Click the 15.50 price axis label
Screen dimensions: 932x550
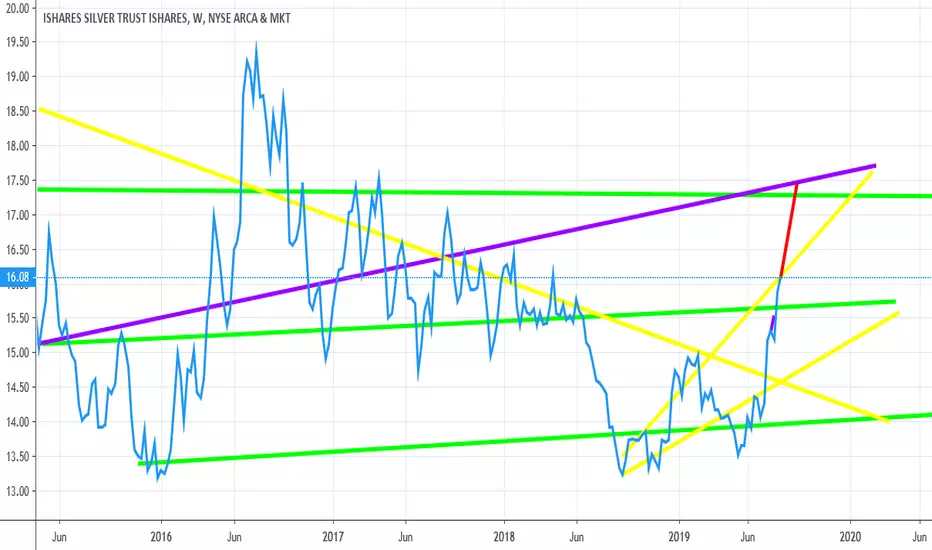coord(17,318)
